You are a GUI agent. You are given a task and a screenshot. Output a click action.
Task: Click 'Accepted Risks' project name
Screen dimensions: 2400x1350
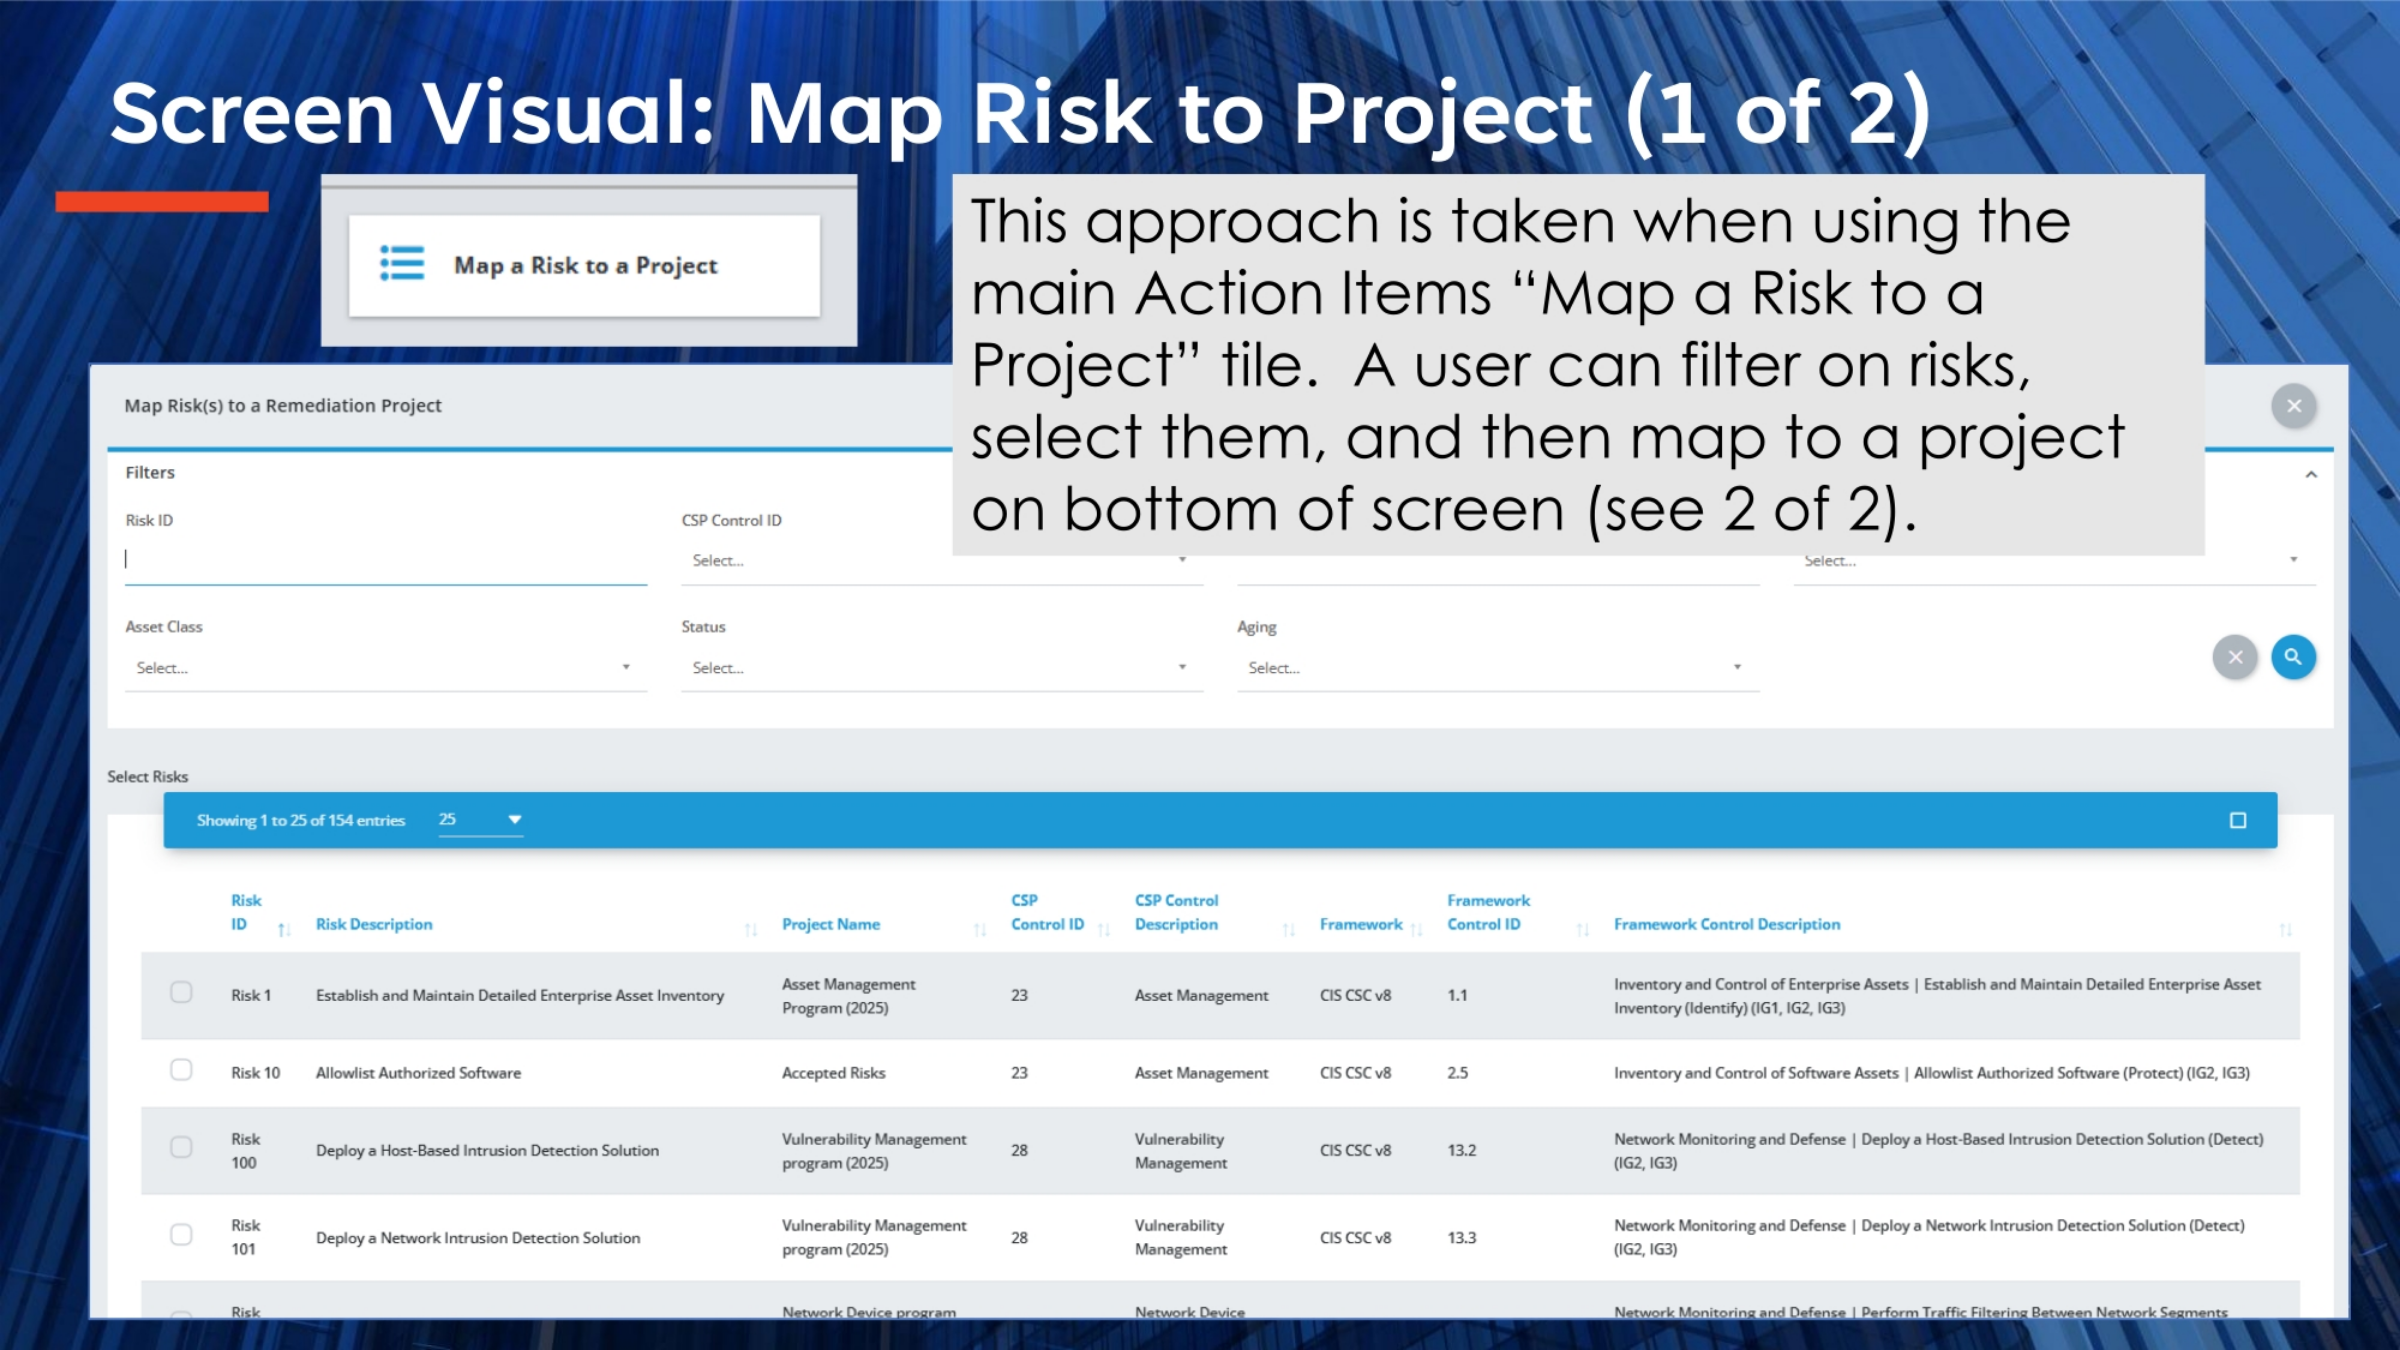(834, 1072)
